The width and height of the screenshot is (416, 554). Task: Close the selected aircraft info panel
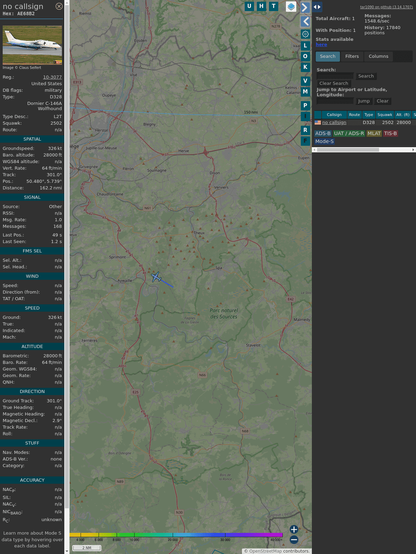pos(59,6)
